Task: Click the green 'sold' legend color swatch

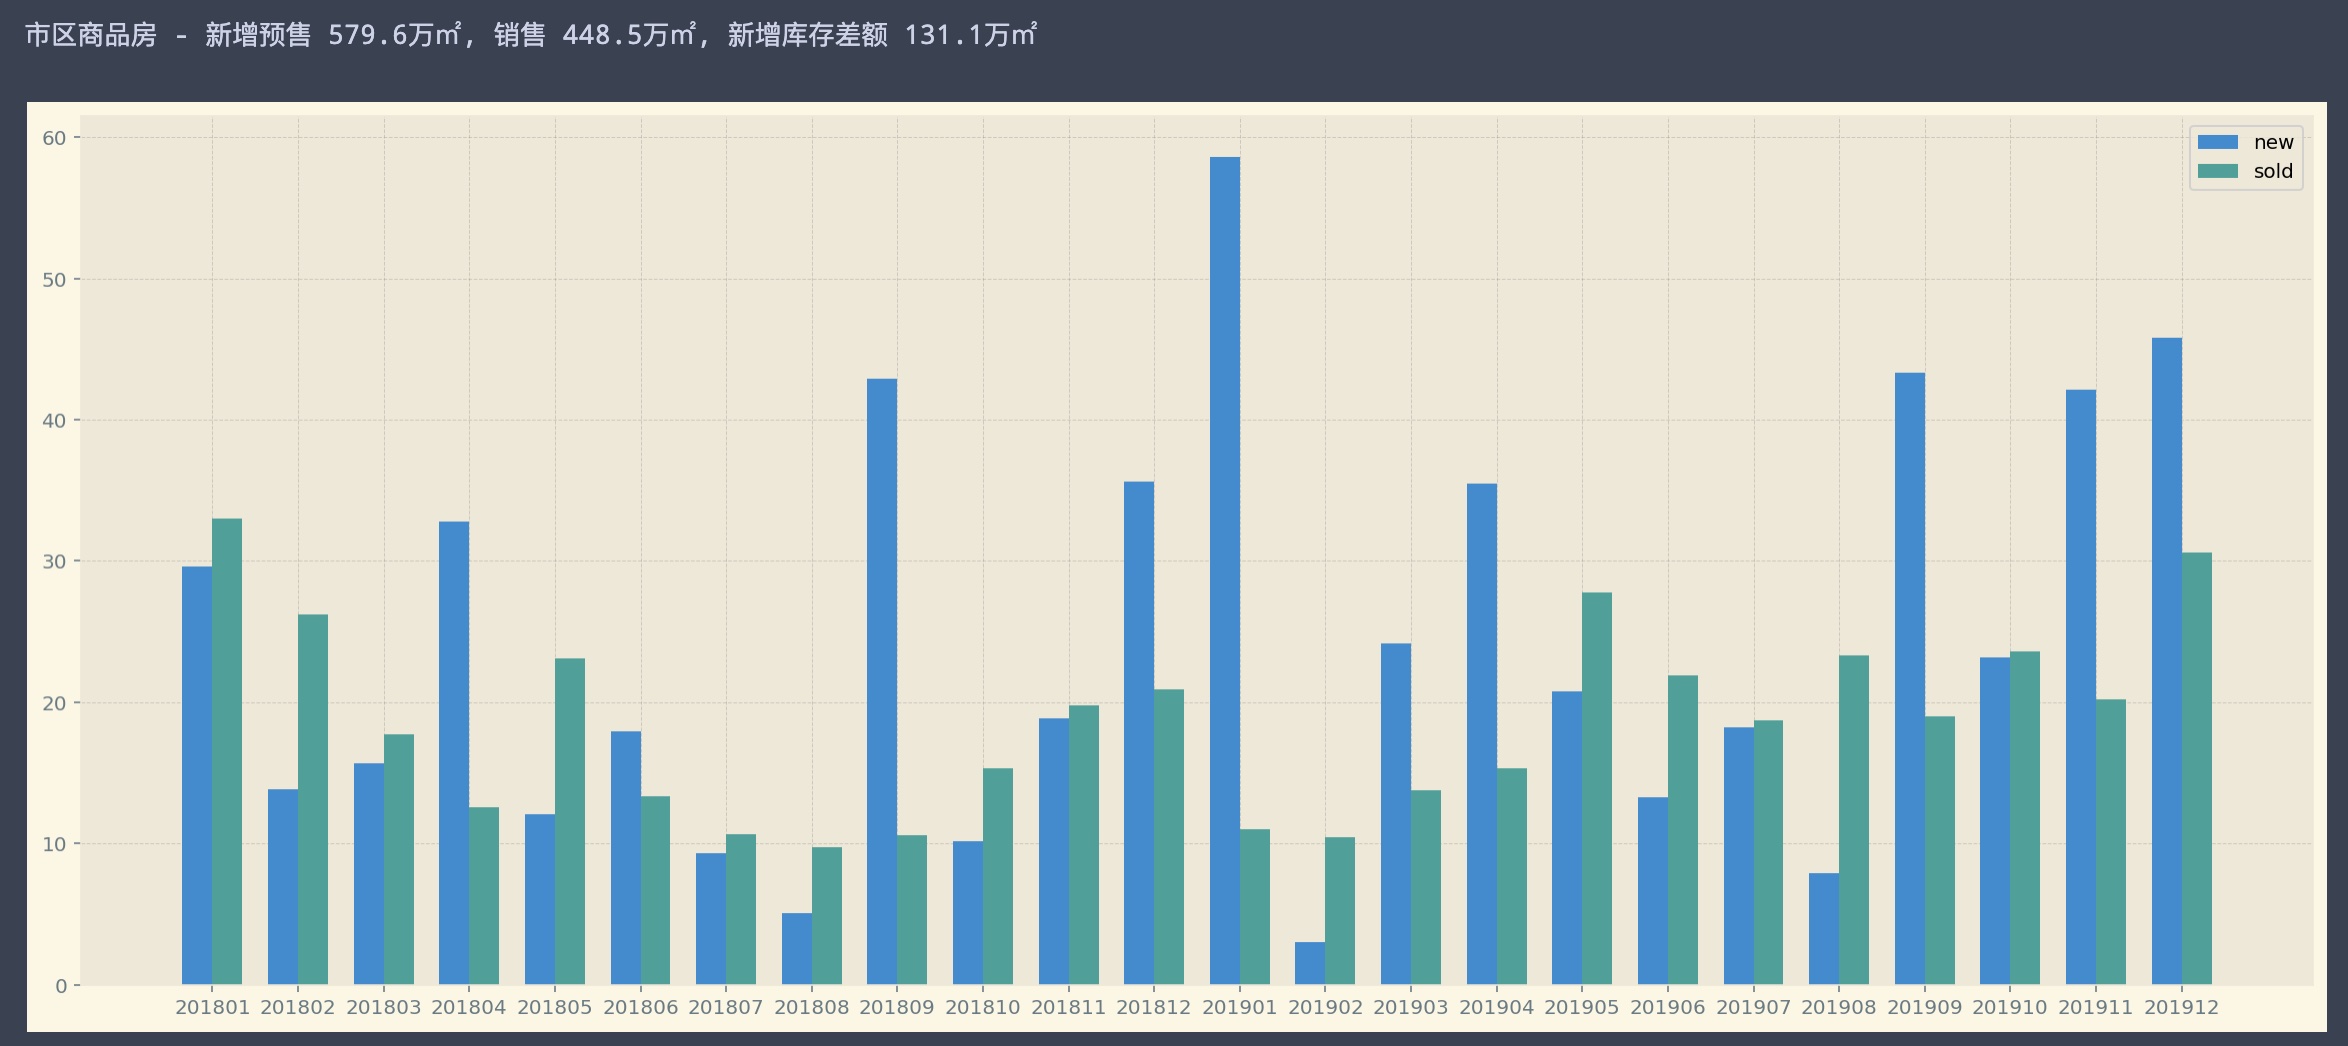Action: tap(2217, 171)
